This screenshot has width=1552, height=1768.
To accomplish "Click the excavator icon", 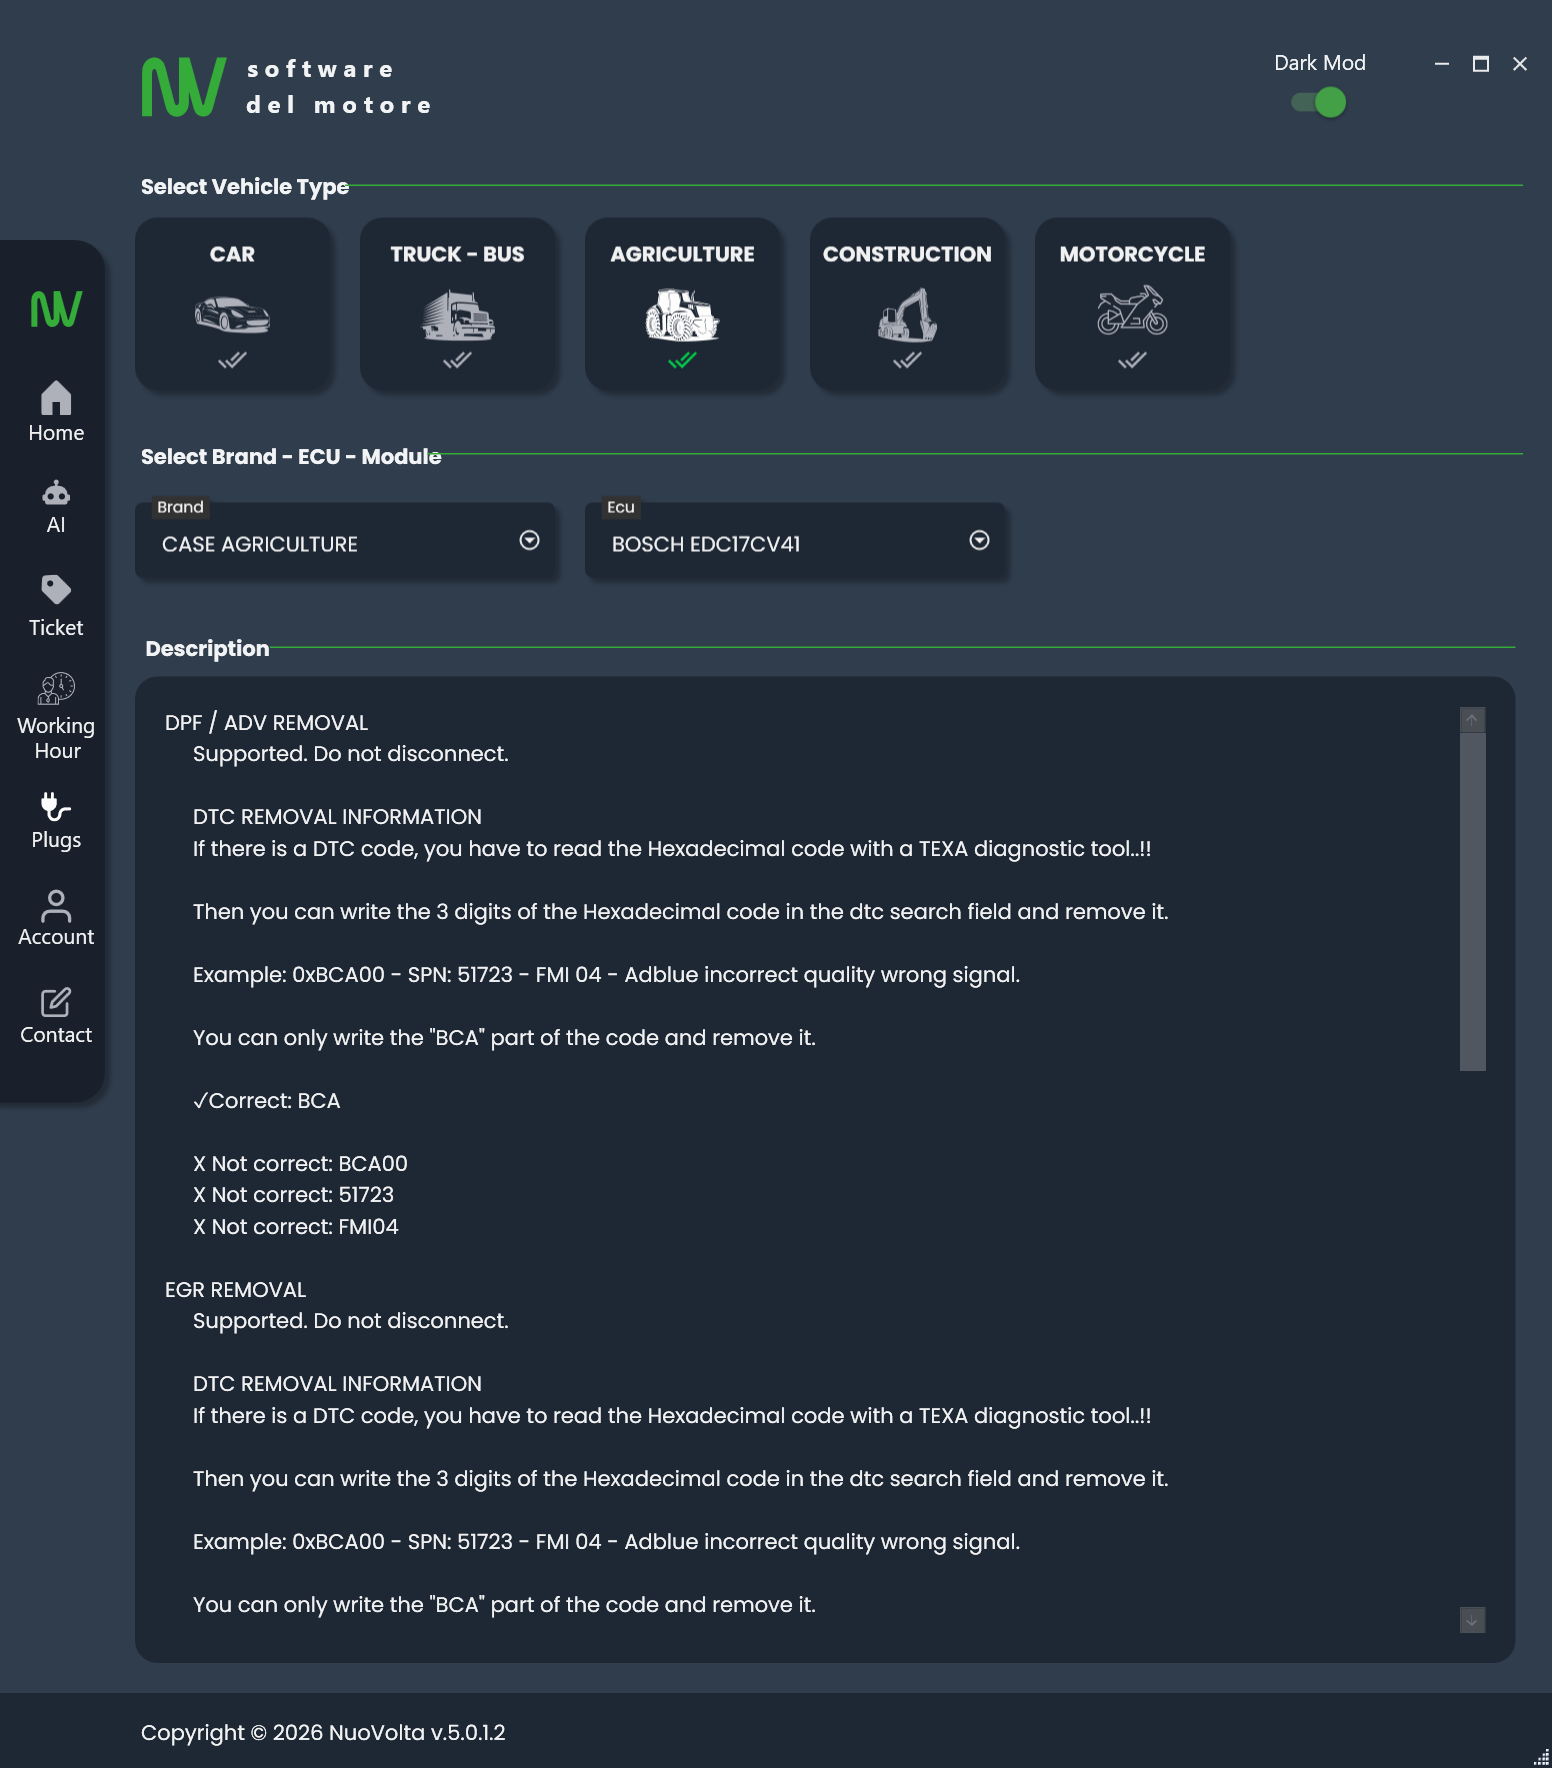I will [907, 315].
